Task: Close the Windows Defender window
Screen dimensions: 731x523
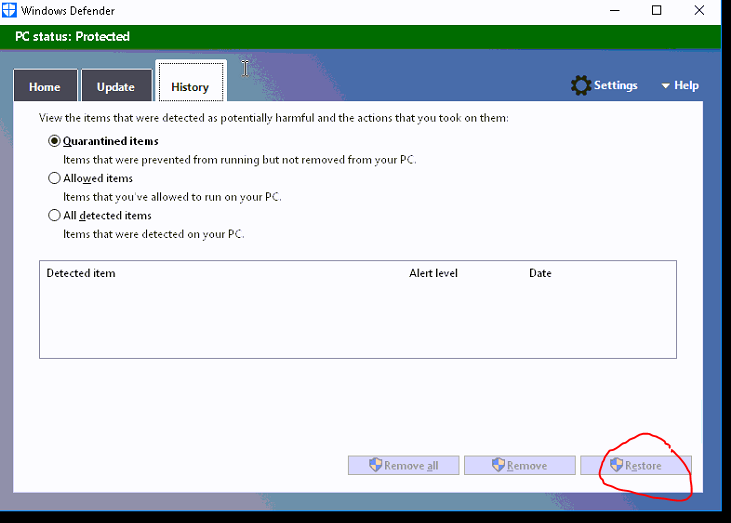Action: coord(699,10)
